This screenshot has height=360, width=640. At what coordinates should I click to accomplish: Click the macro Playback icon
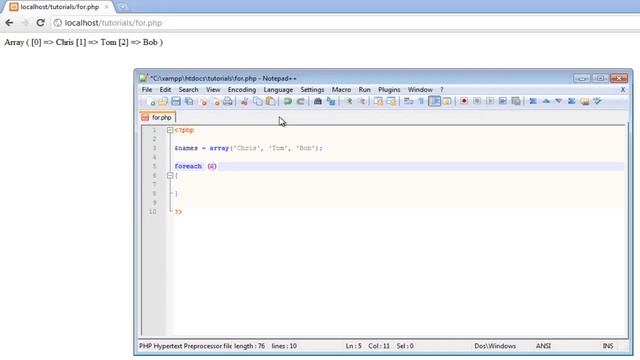490,101
